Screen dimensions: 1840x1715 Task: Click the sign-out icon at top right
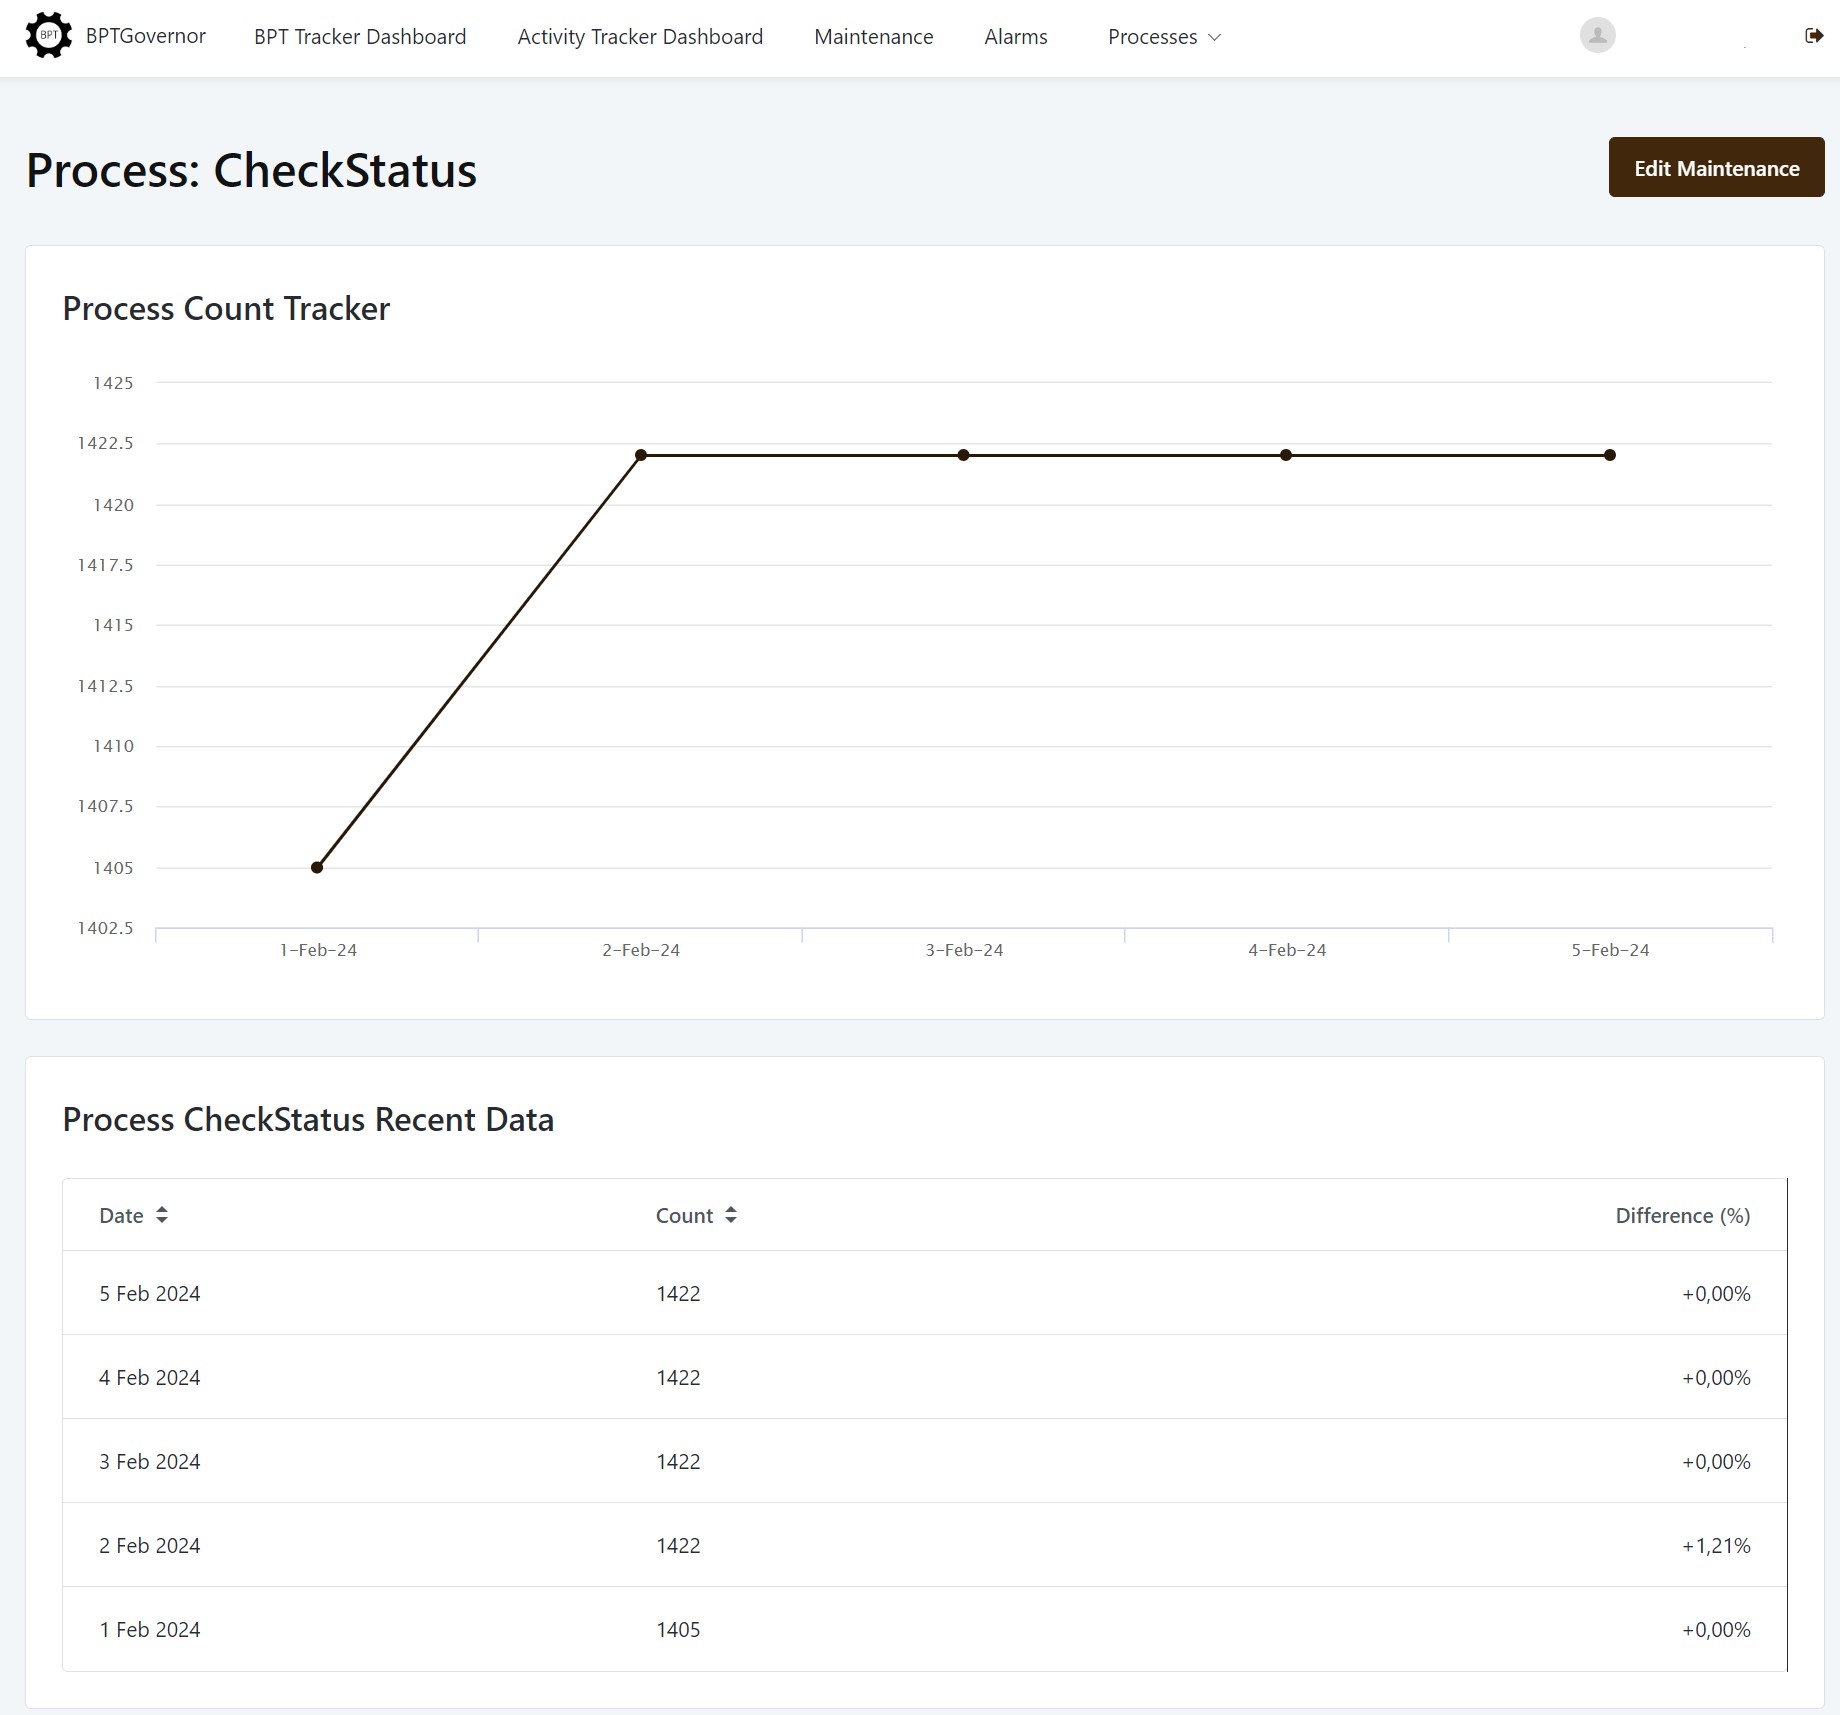point(1815,36)
